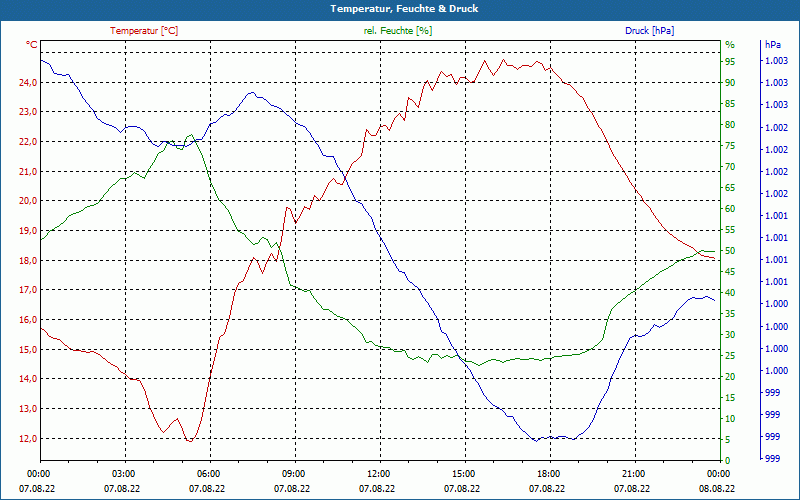Click the '23,0' temperature axis value
The image size is (800, 500).
pos(28,112)
